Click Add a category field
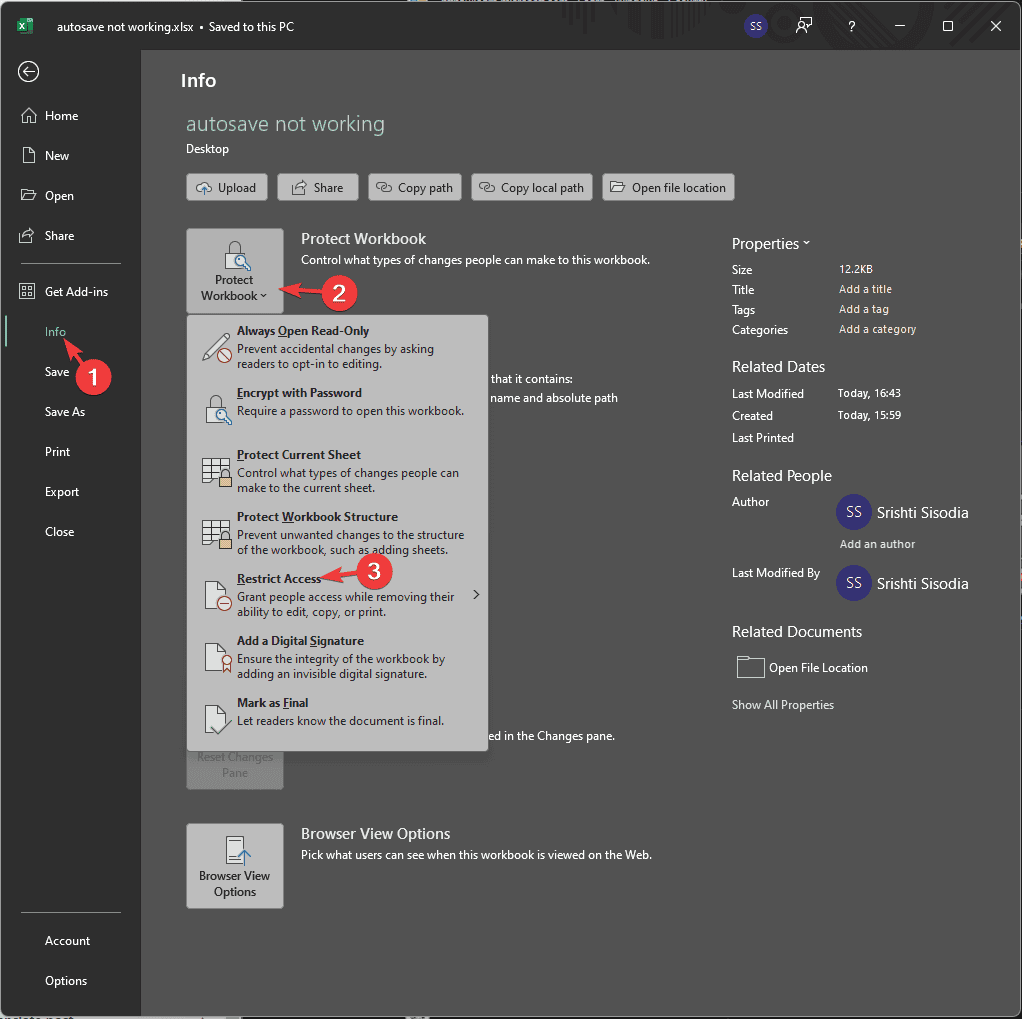The image size is (1022, 1019). click(877, 329)
